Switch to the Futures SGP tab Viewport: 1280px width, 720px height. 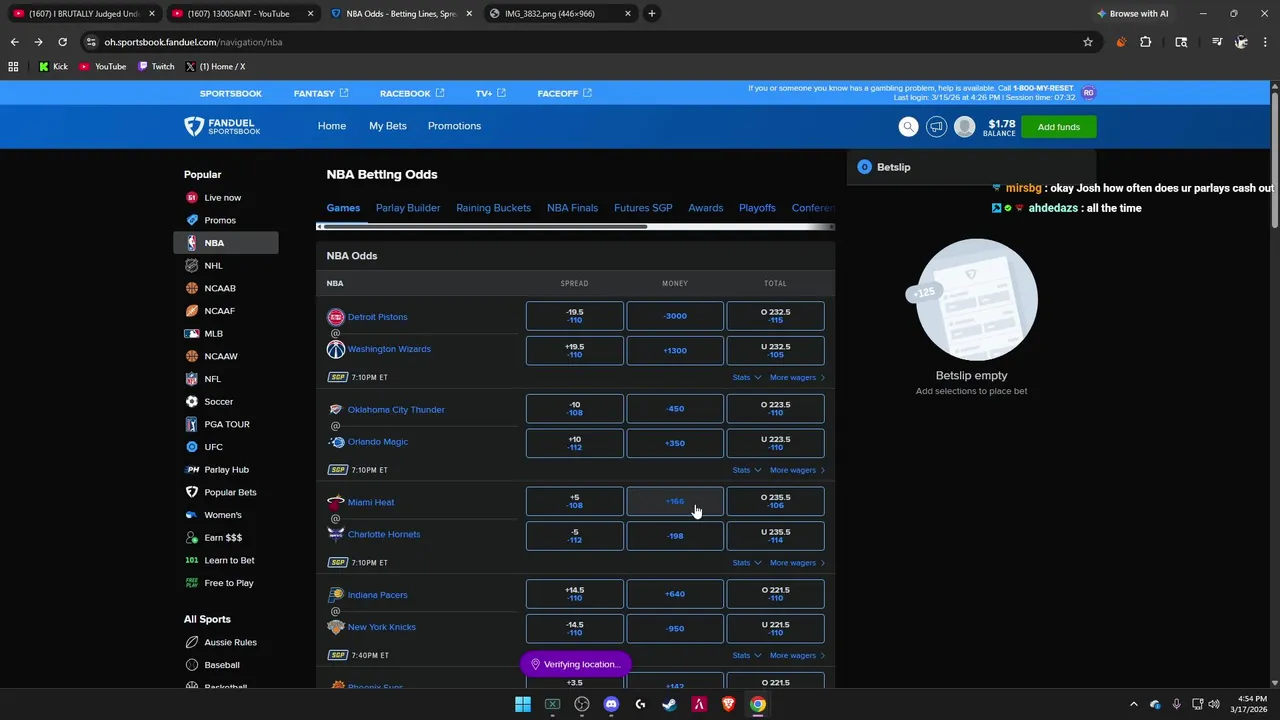tap(643, 208)
